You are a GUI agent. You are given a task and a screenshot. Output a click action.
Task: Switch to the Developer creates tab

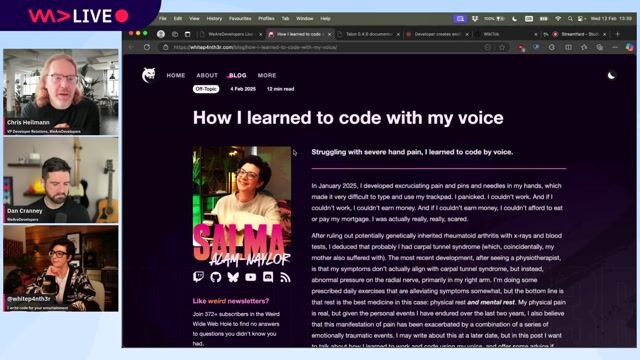pyautogui.click(x=438, y=34)
